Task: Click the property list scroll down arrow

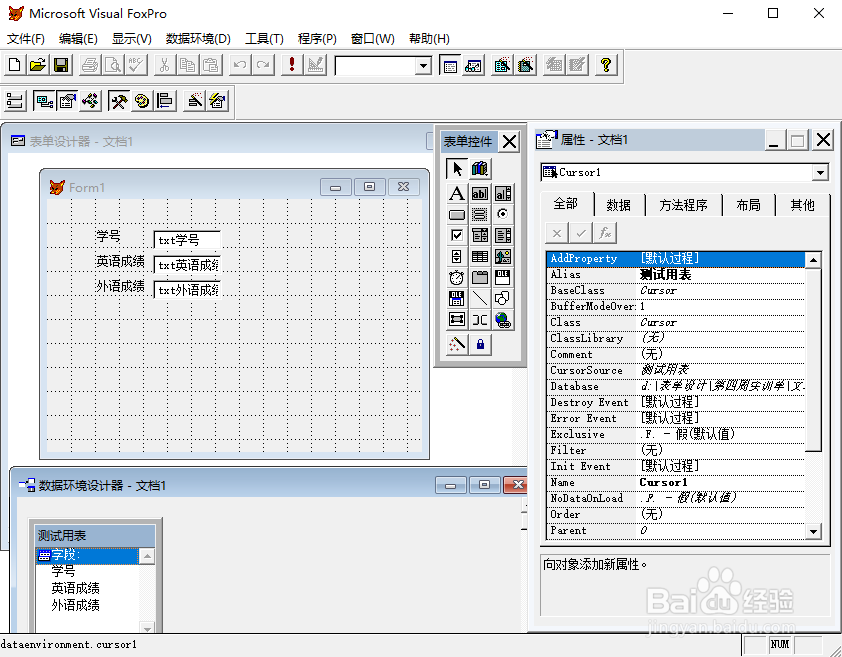Action: pos(813,531)
